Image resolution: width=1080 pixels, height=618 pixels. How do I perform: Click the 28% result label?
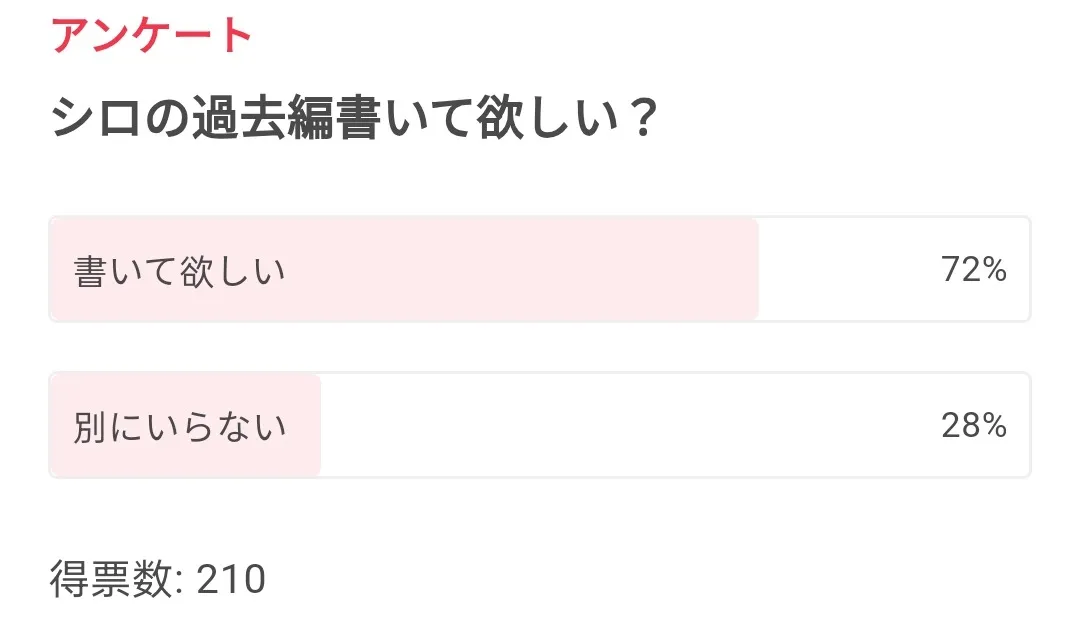(x=973, y=427)
